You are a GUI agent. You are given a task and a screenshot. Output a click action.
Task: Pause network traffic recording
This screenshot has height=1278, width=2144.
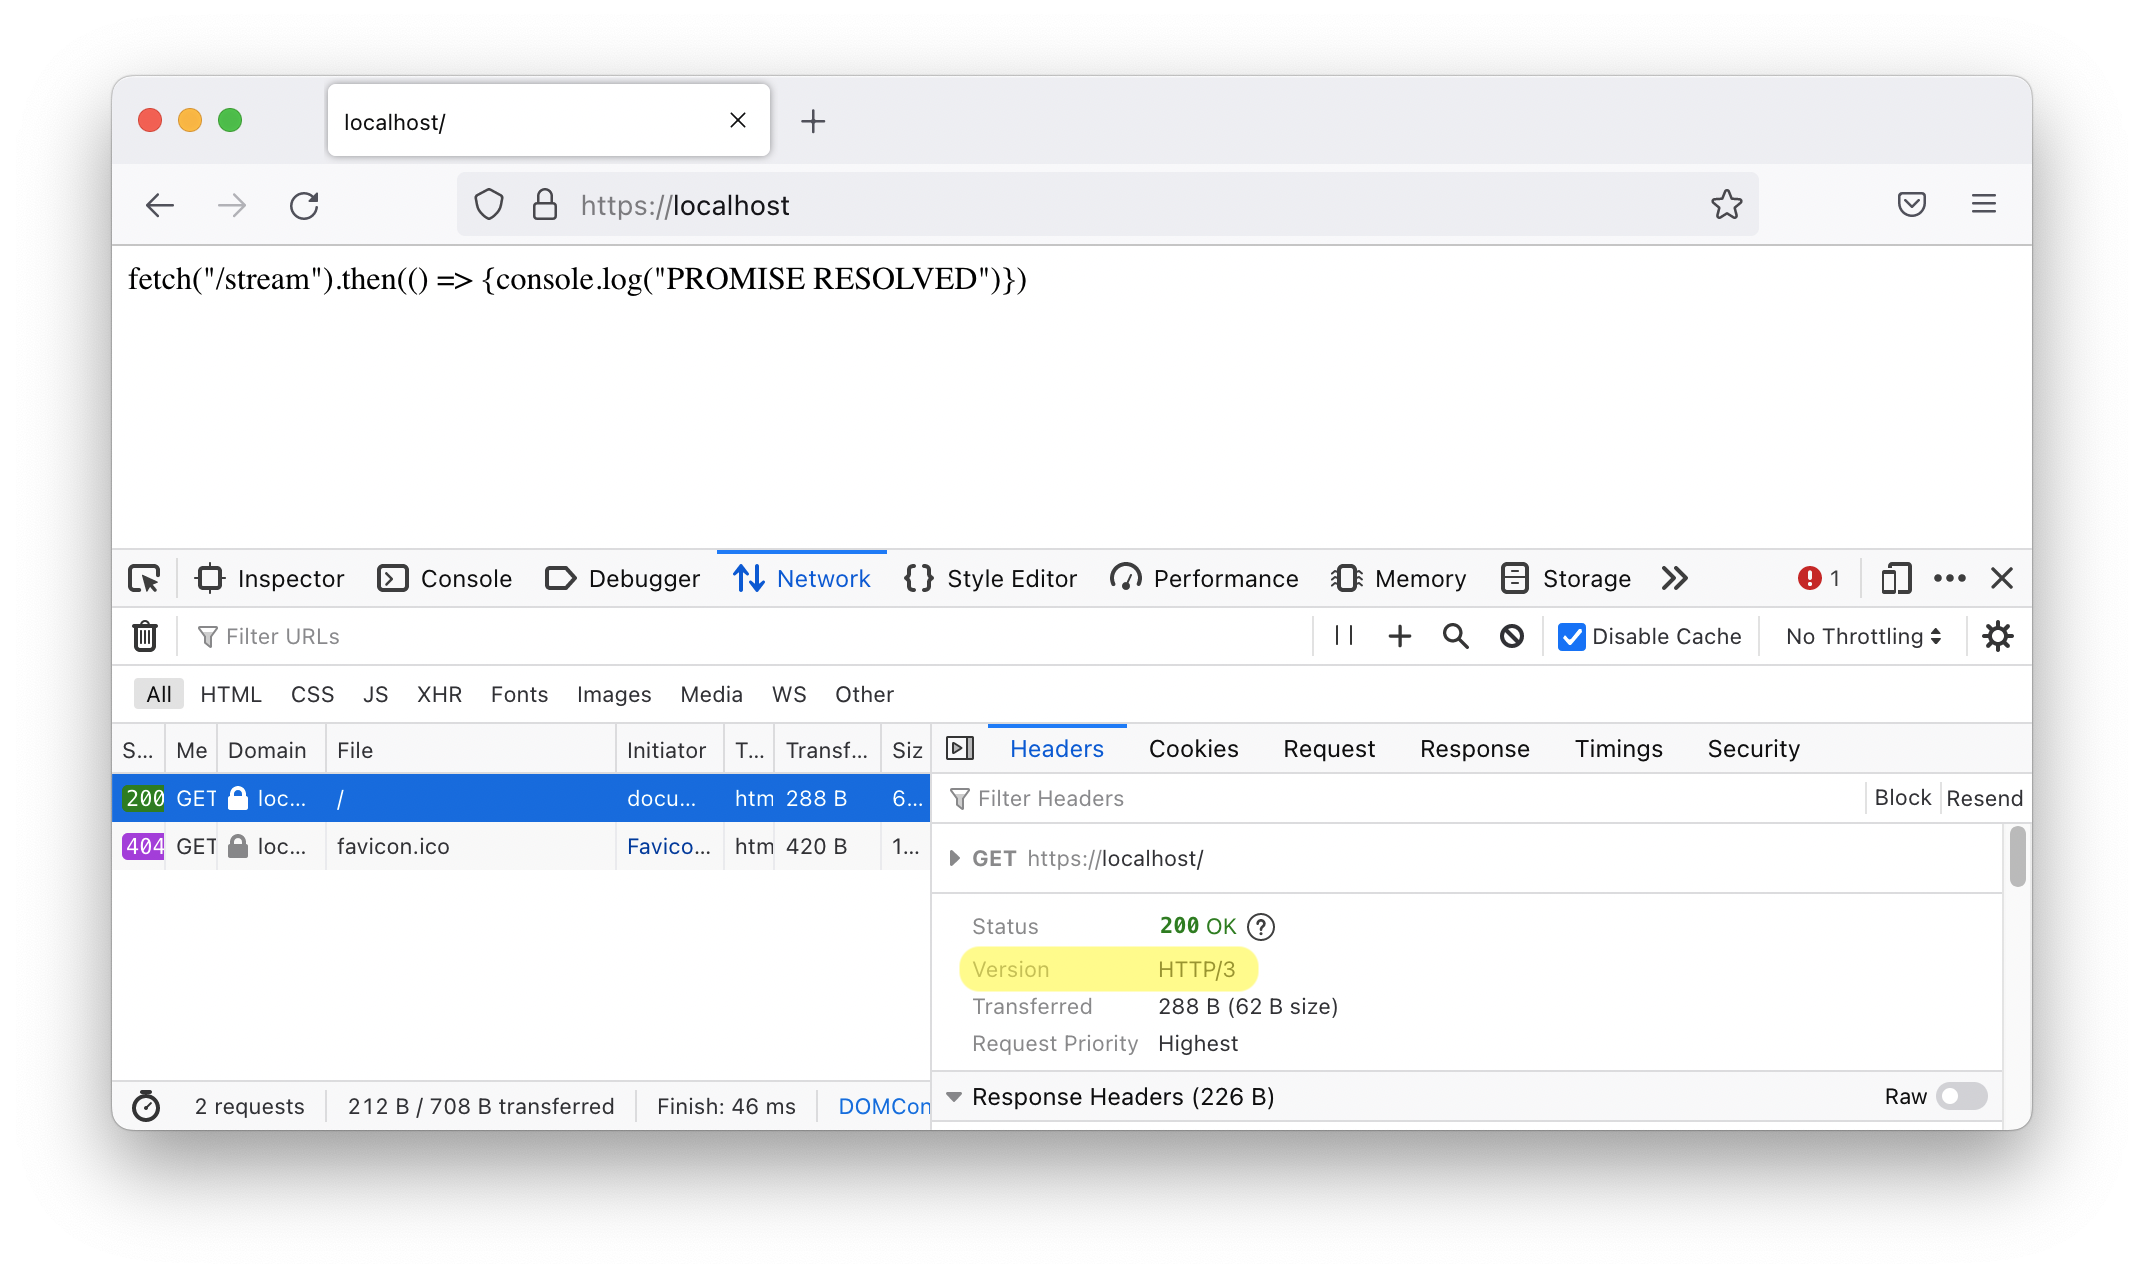coord(1343,636)
